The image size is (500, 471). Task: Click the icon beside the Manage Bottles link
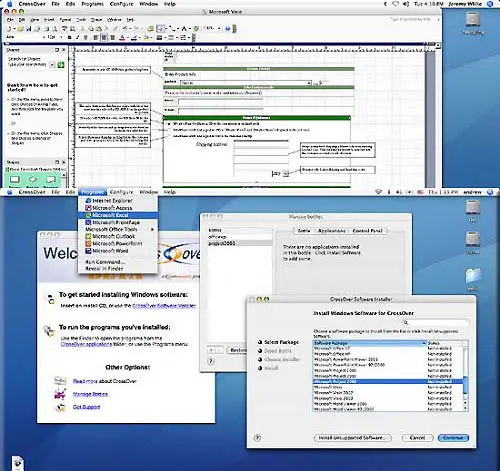click(x=60, y=394)
